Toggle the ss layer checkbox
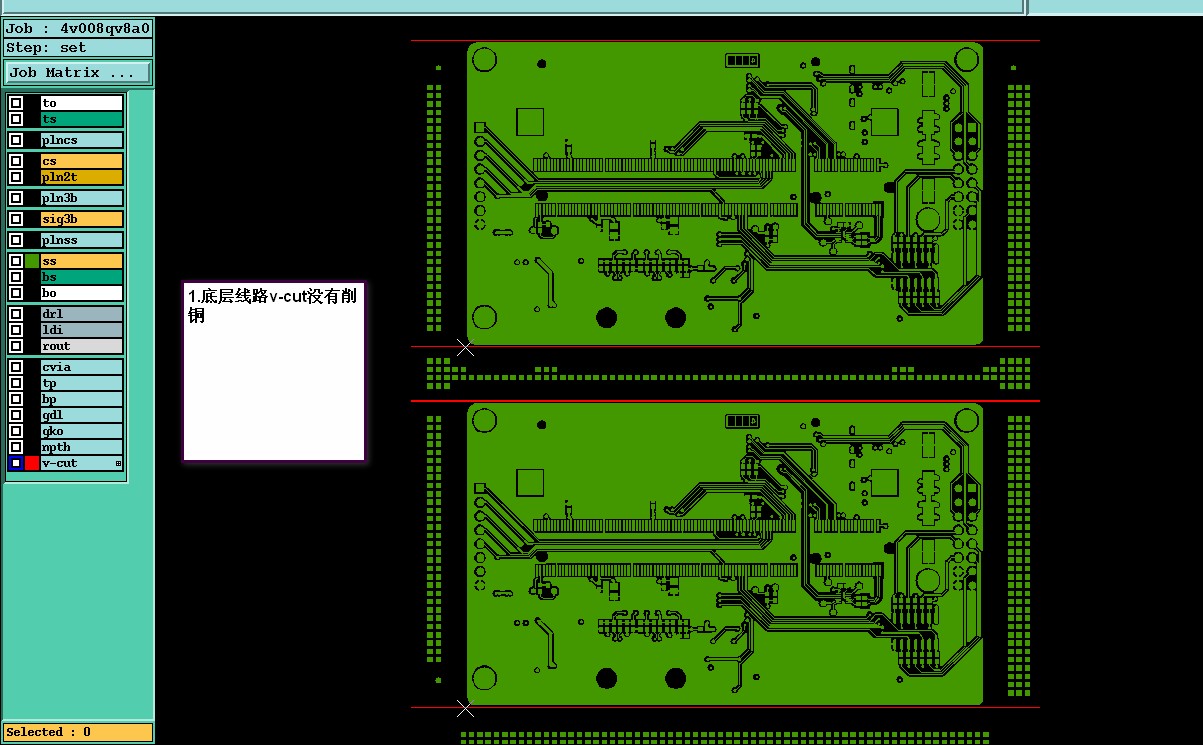The width and height of the screenshot is (1203, 745). click(16, 261)
